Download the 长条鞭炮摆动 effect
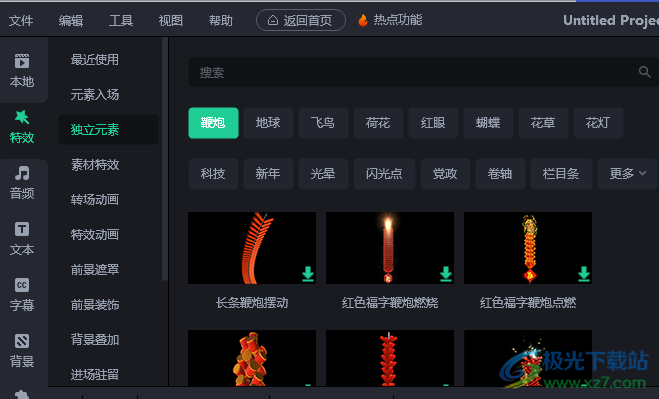 (308, 274)
